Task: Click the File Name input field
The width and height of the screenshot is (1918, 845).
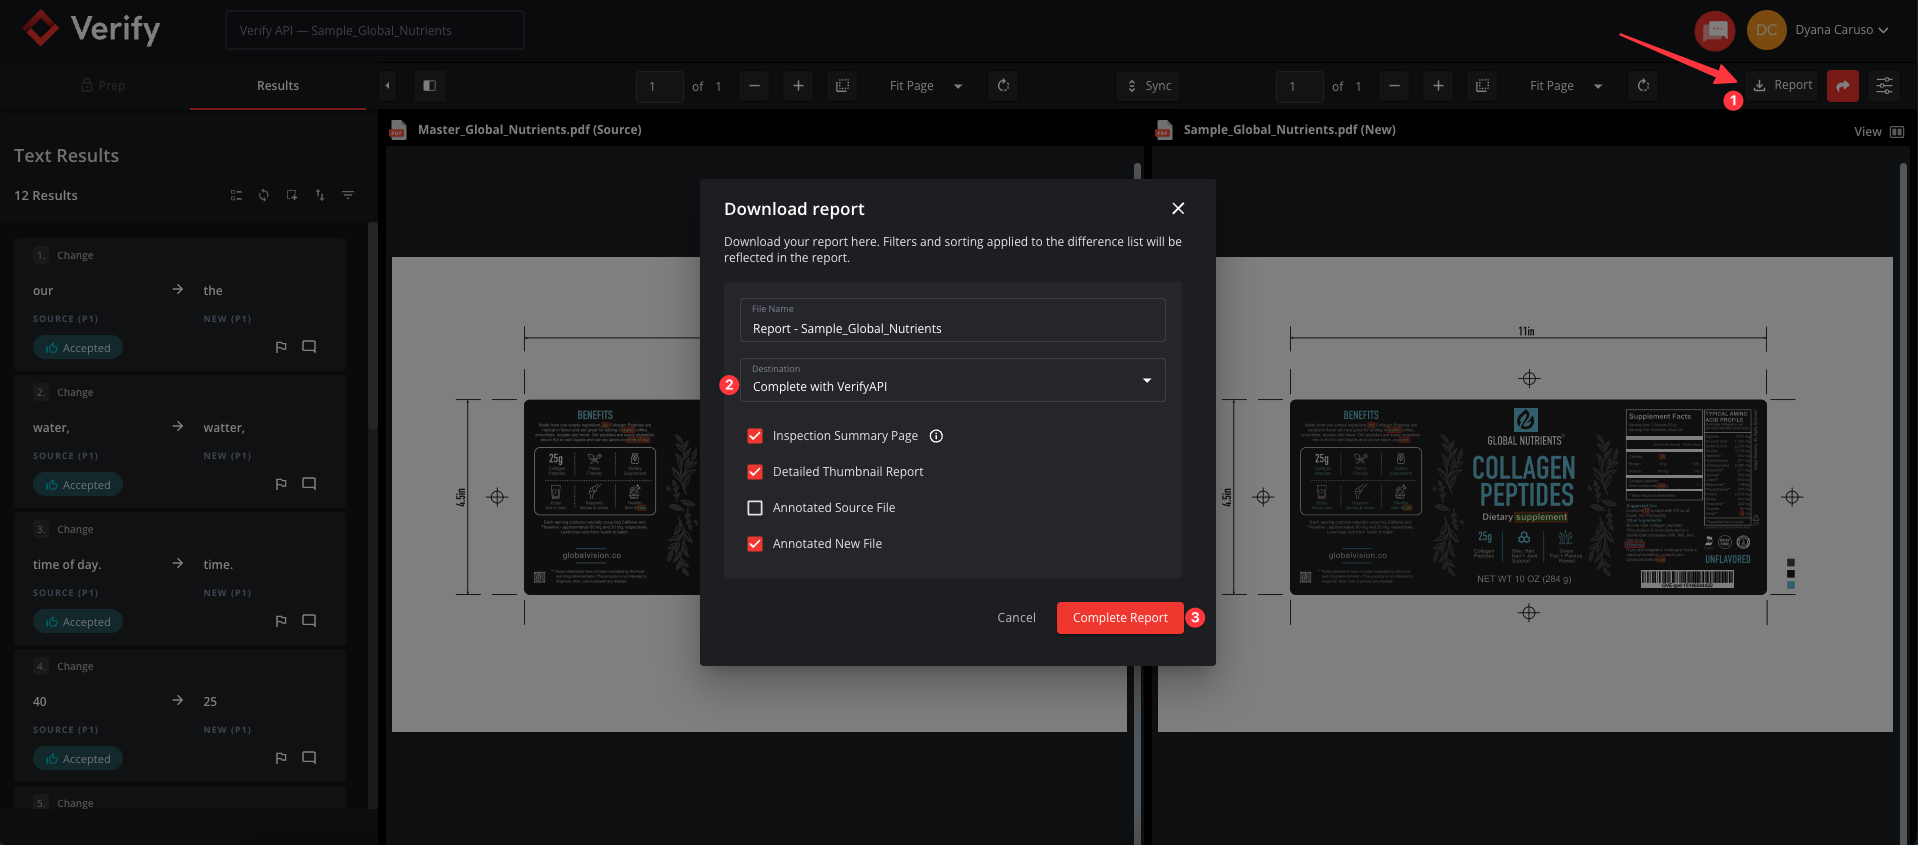Action: coord(952,328)
